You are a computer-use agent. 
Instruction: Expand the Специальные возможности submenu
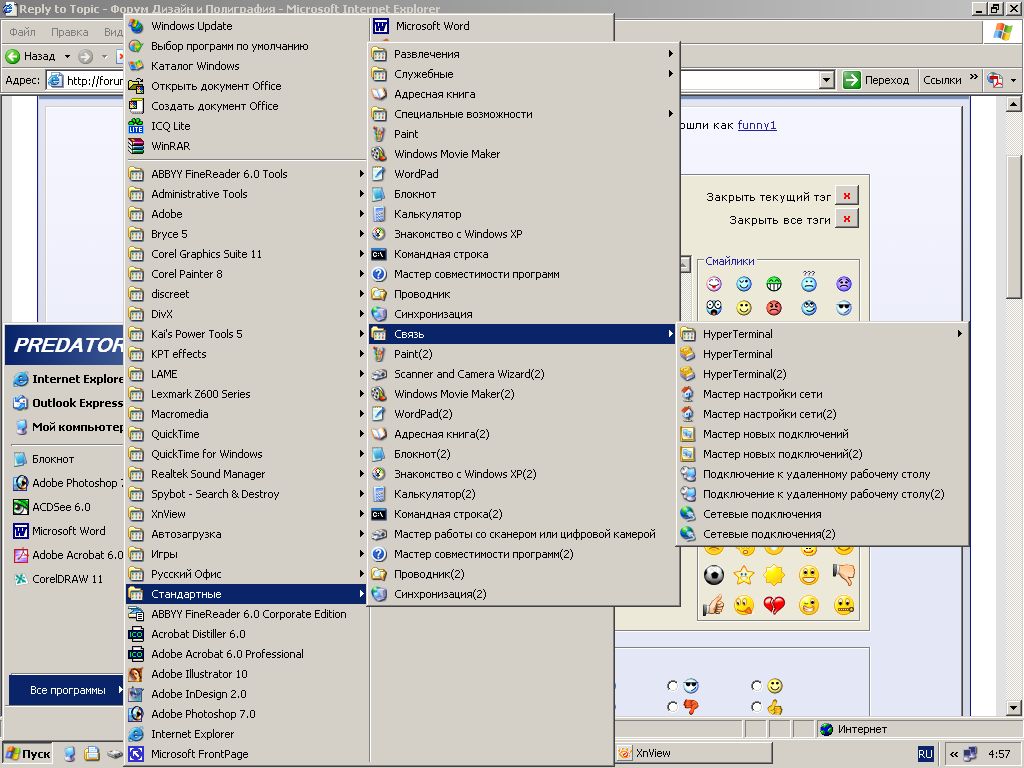(523, 114)
